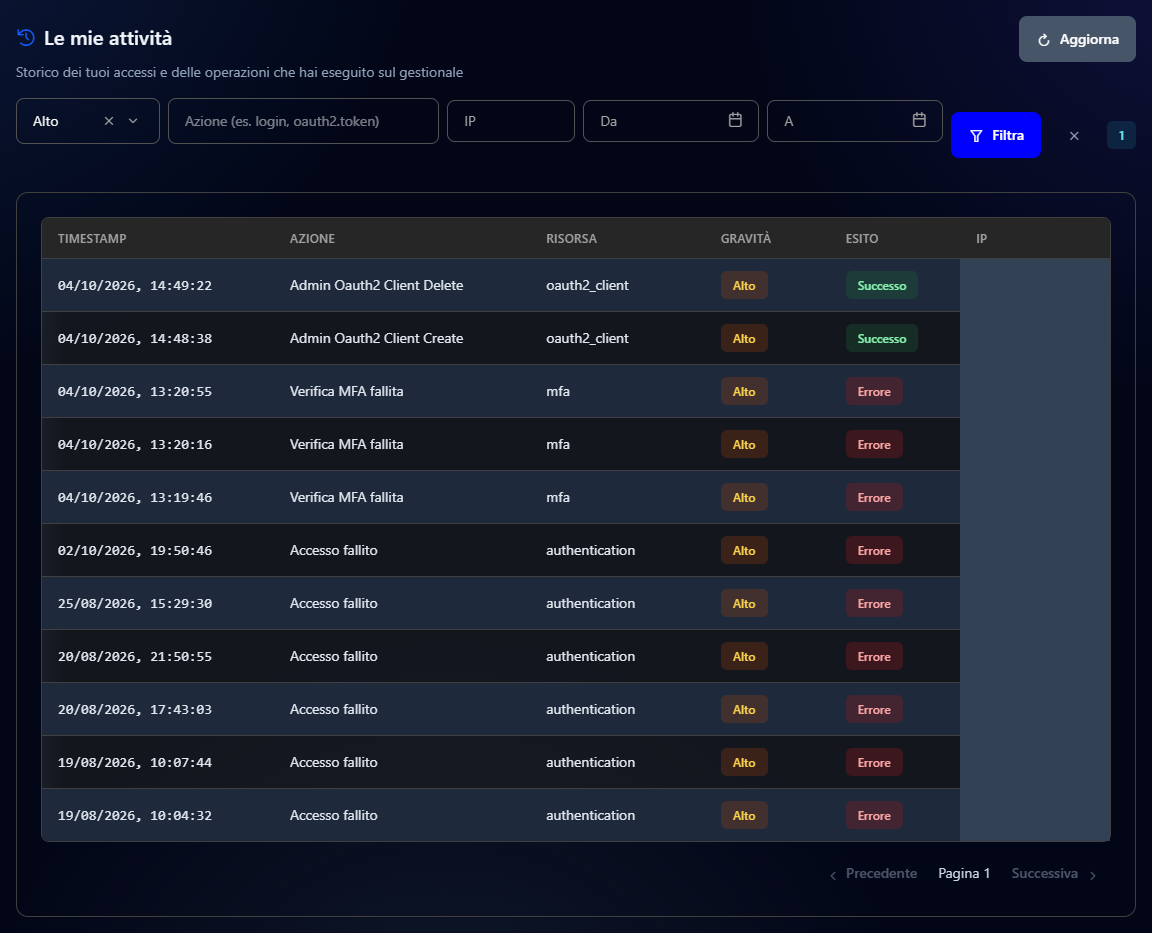This screenshot has width=1152, height=933.
Task: Click Accesso fallito in the 25/08/2026 row
Action: (334, 603)
